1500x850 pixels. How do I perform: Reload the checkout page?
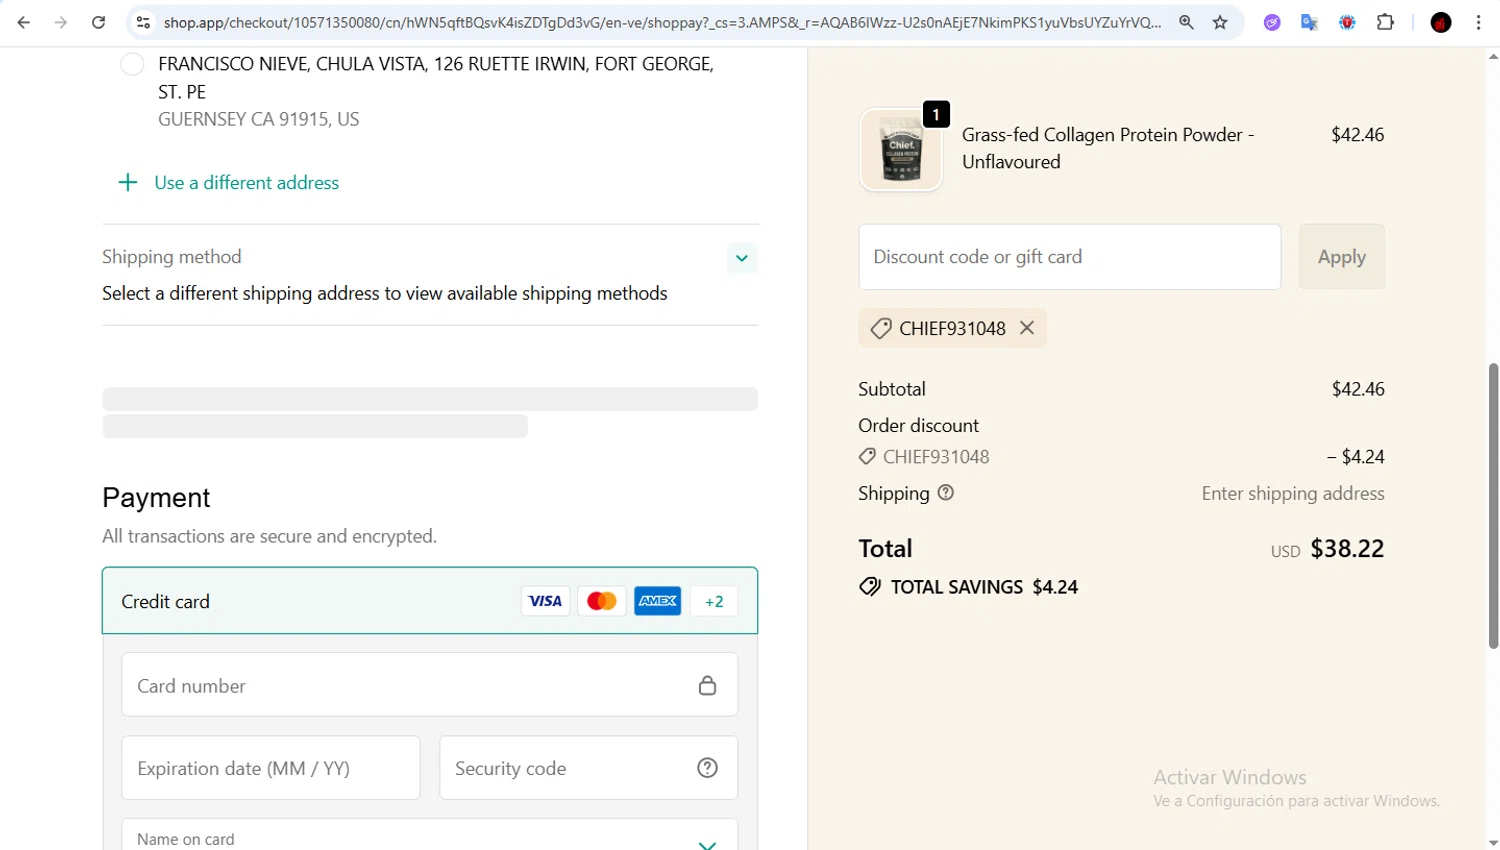pyautogui.click(x=98, y=22)
